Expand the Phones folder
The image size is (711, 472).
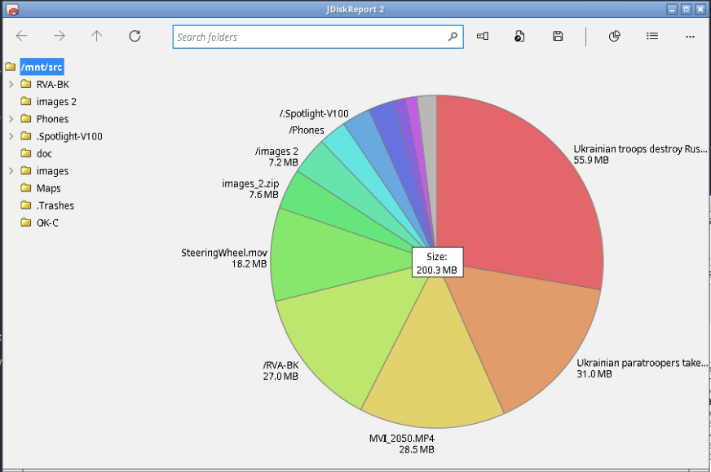(11, 119)
